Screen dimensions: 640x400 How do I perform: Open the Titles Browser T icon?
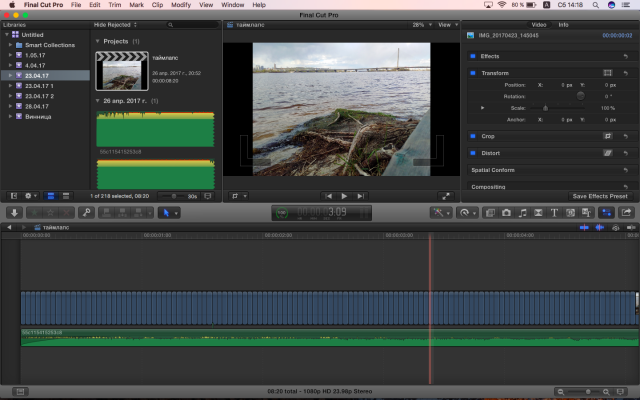pyautogui.click(x=554, y=213)
